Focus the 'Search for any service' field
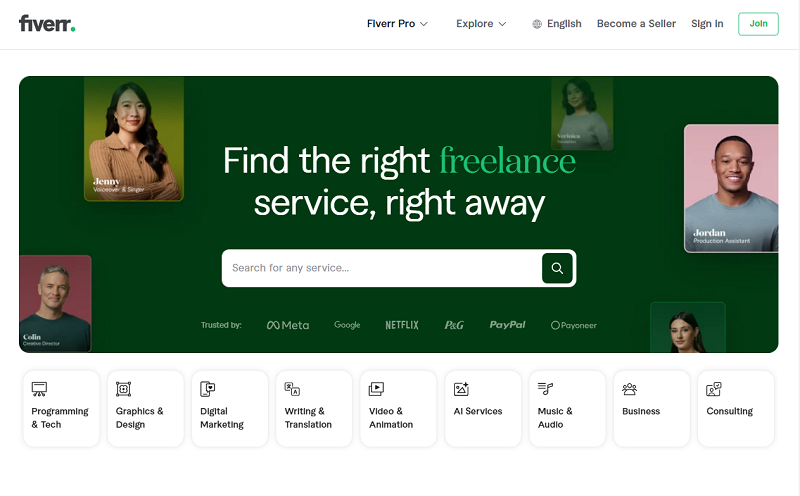Viewport: 800px width, 496px height. [380, 268]
